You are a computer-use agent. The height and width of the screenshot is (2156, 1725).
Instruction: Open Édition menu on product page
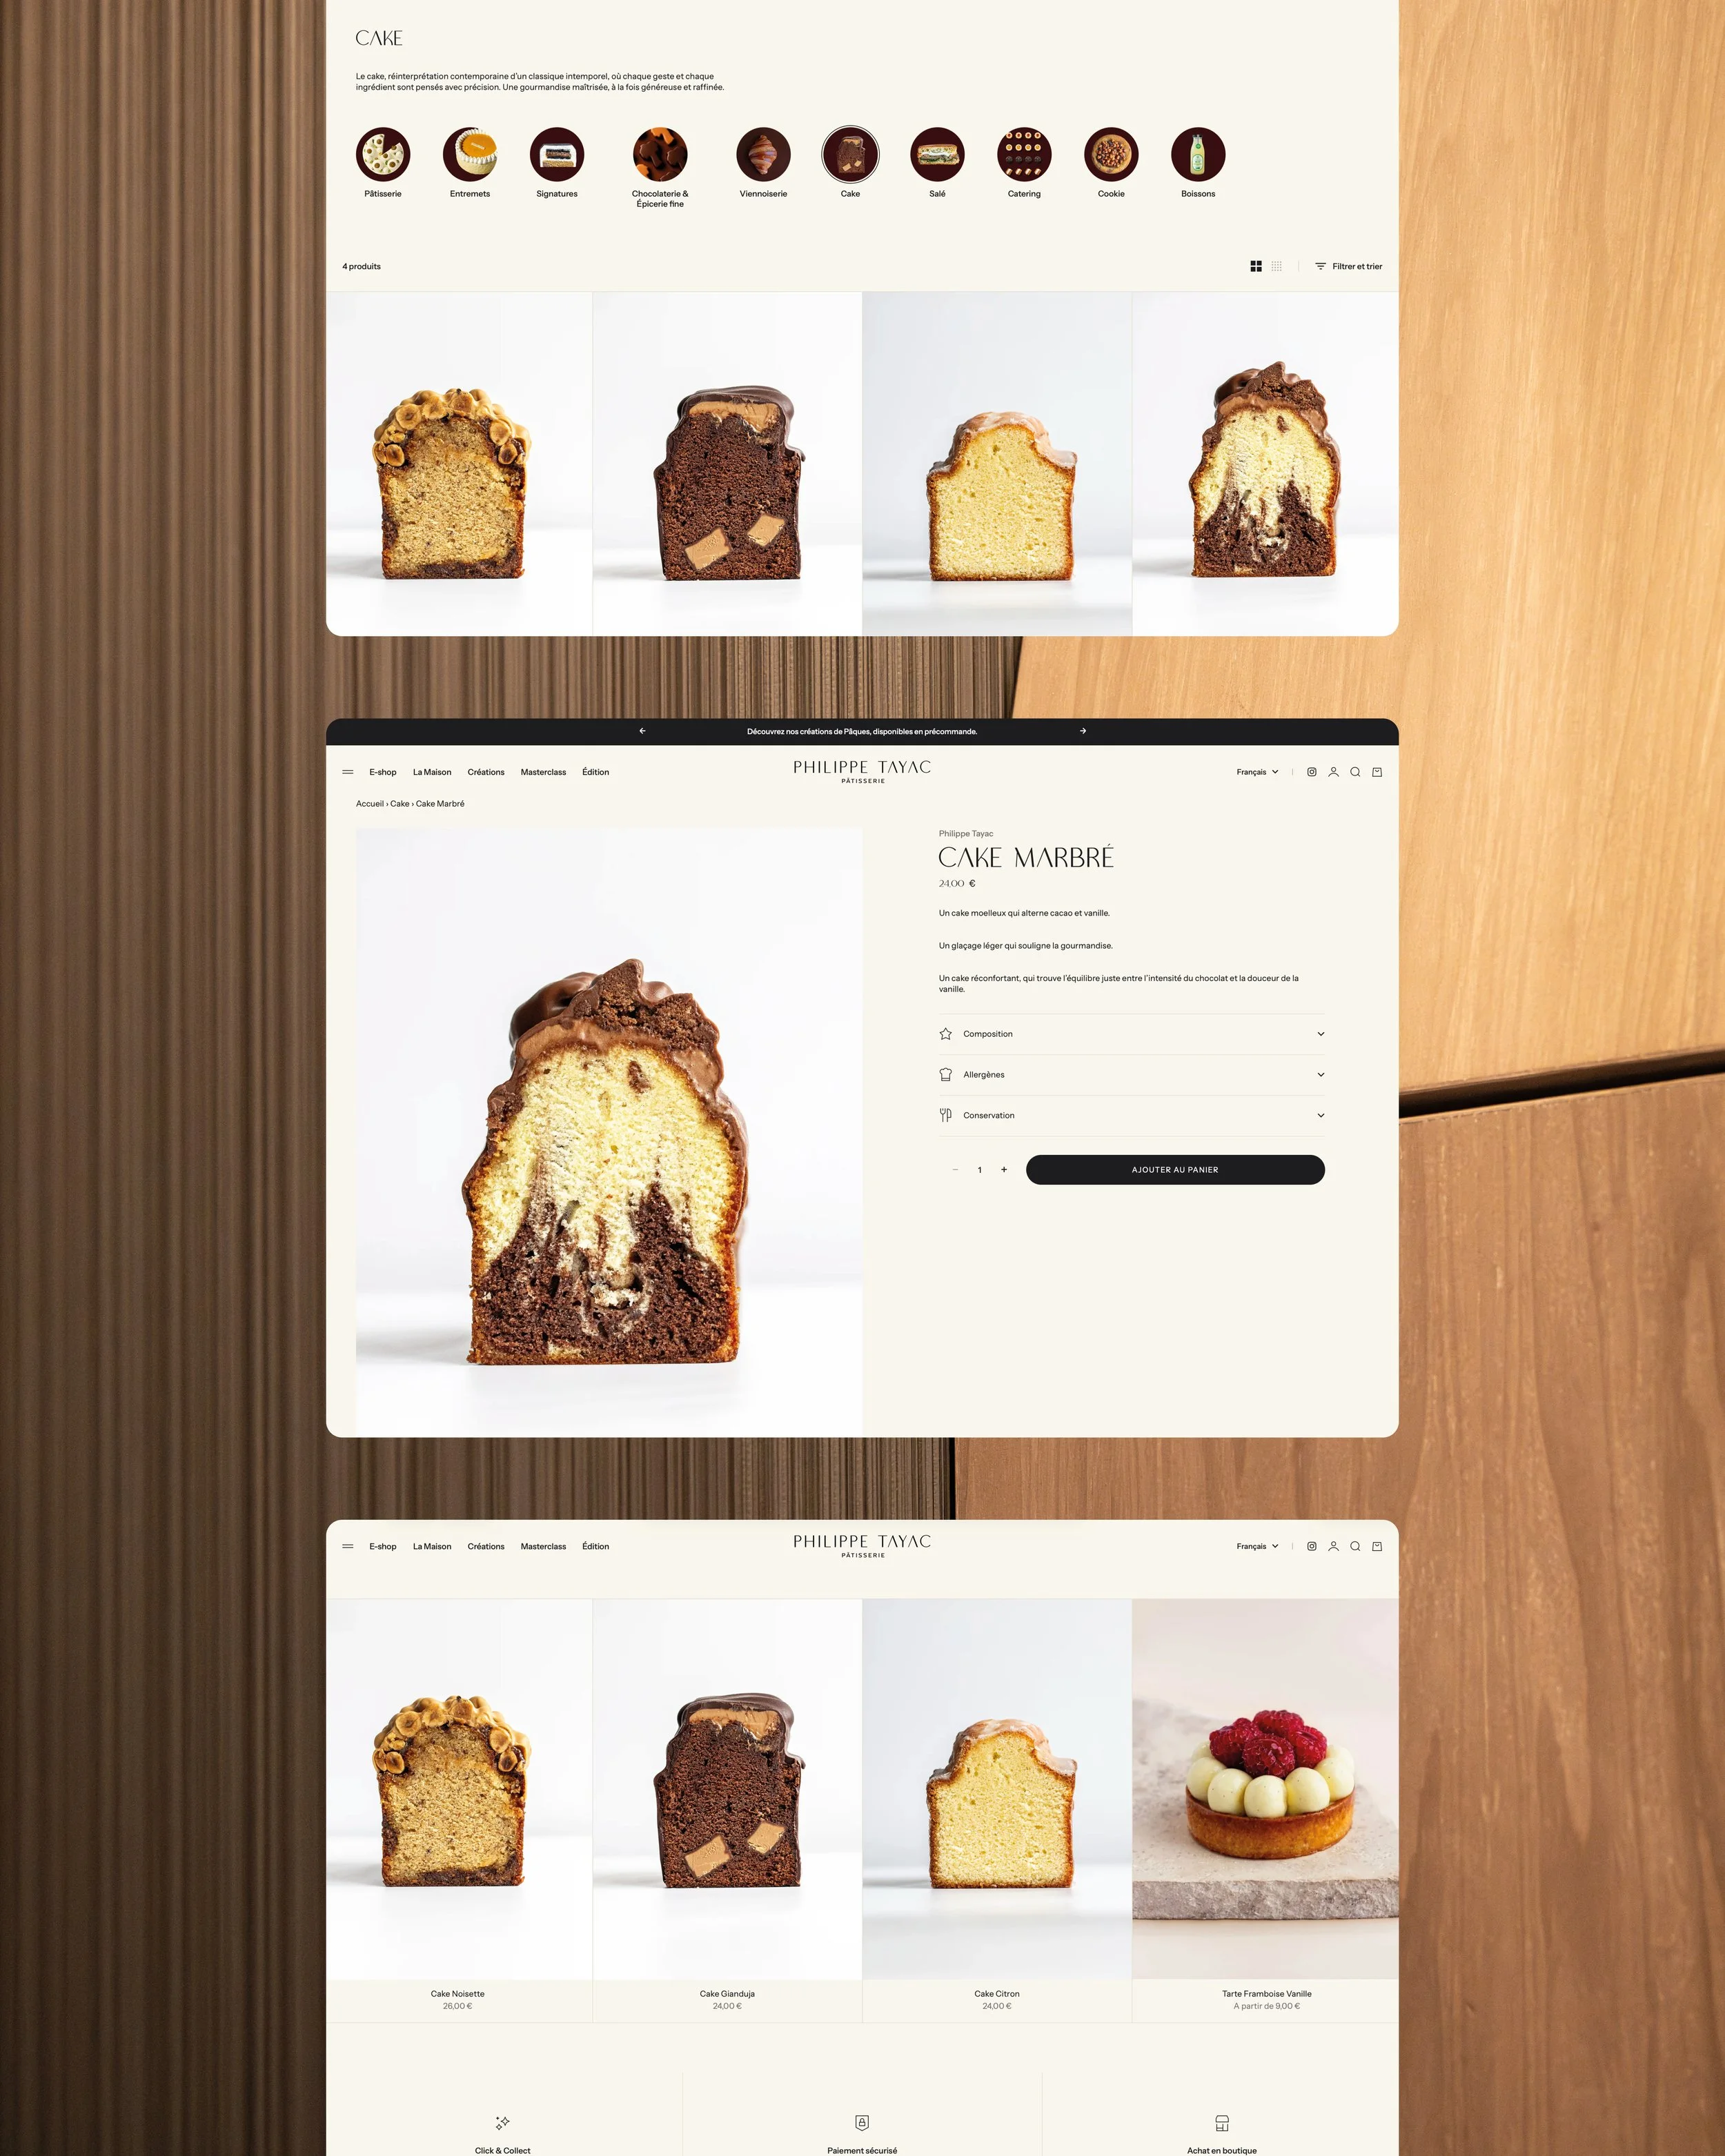click(596, 772)
